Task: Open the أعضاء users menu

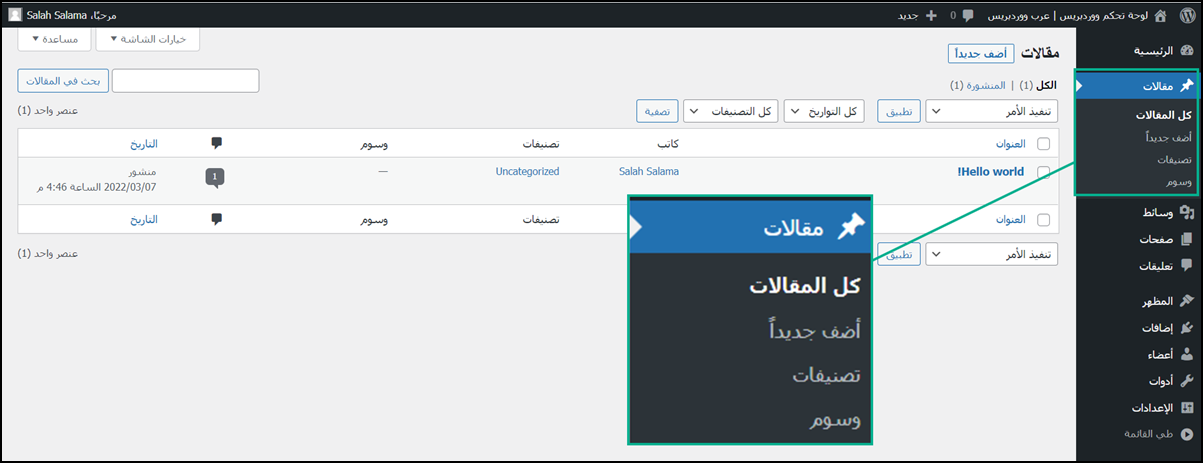Action: (1139, 354)
